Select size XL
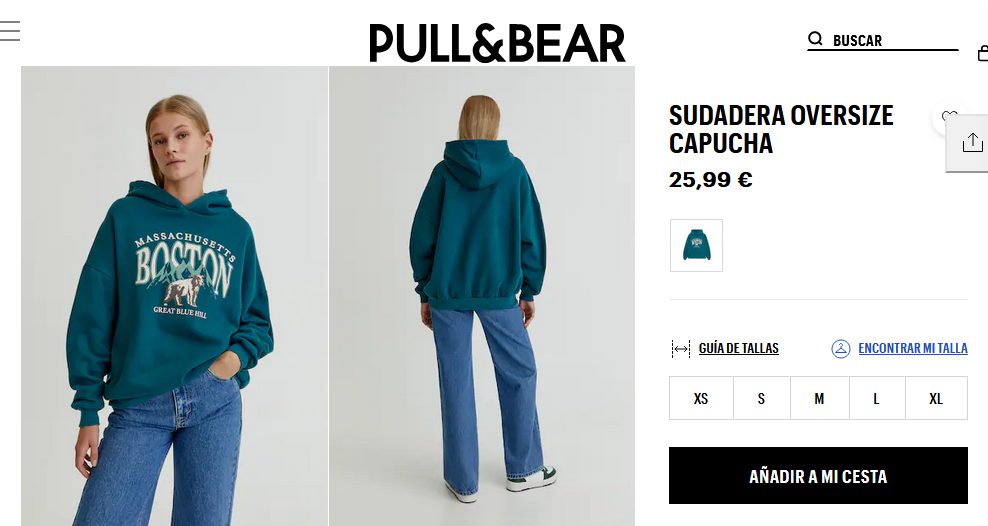This screenshot has width=988, height=526. click(936, 398)
